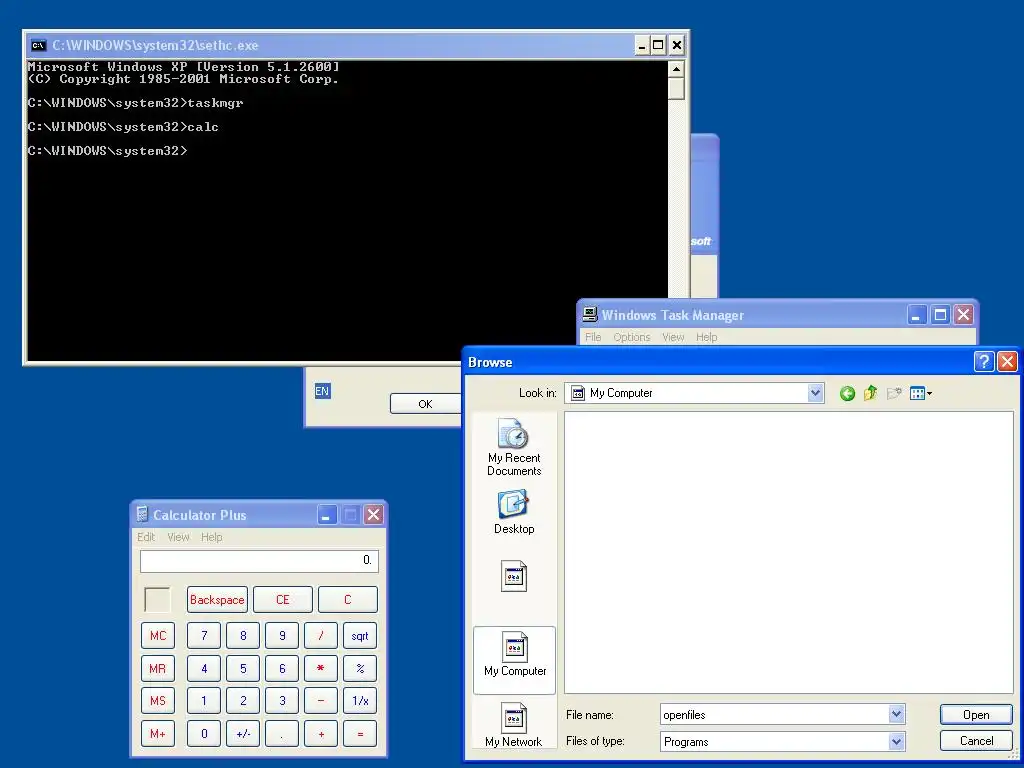This screenshot has width=1024, height=768.
Task: Click the 4 key on calculator
Action: 204,668
